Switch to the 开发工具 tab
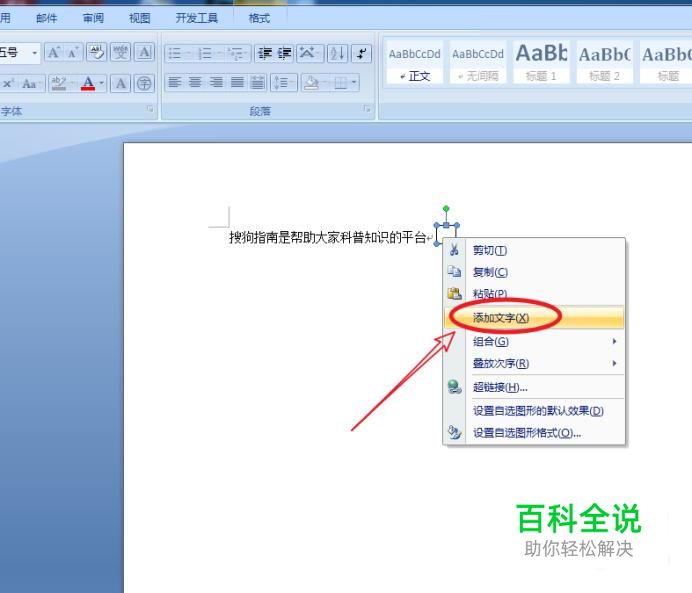The height and width of the screenshot is (593, 692). (197, 18)
